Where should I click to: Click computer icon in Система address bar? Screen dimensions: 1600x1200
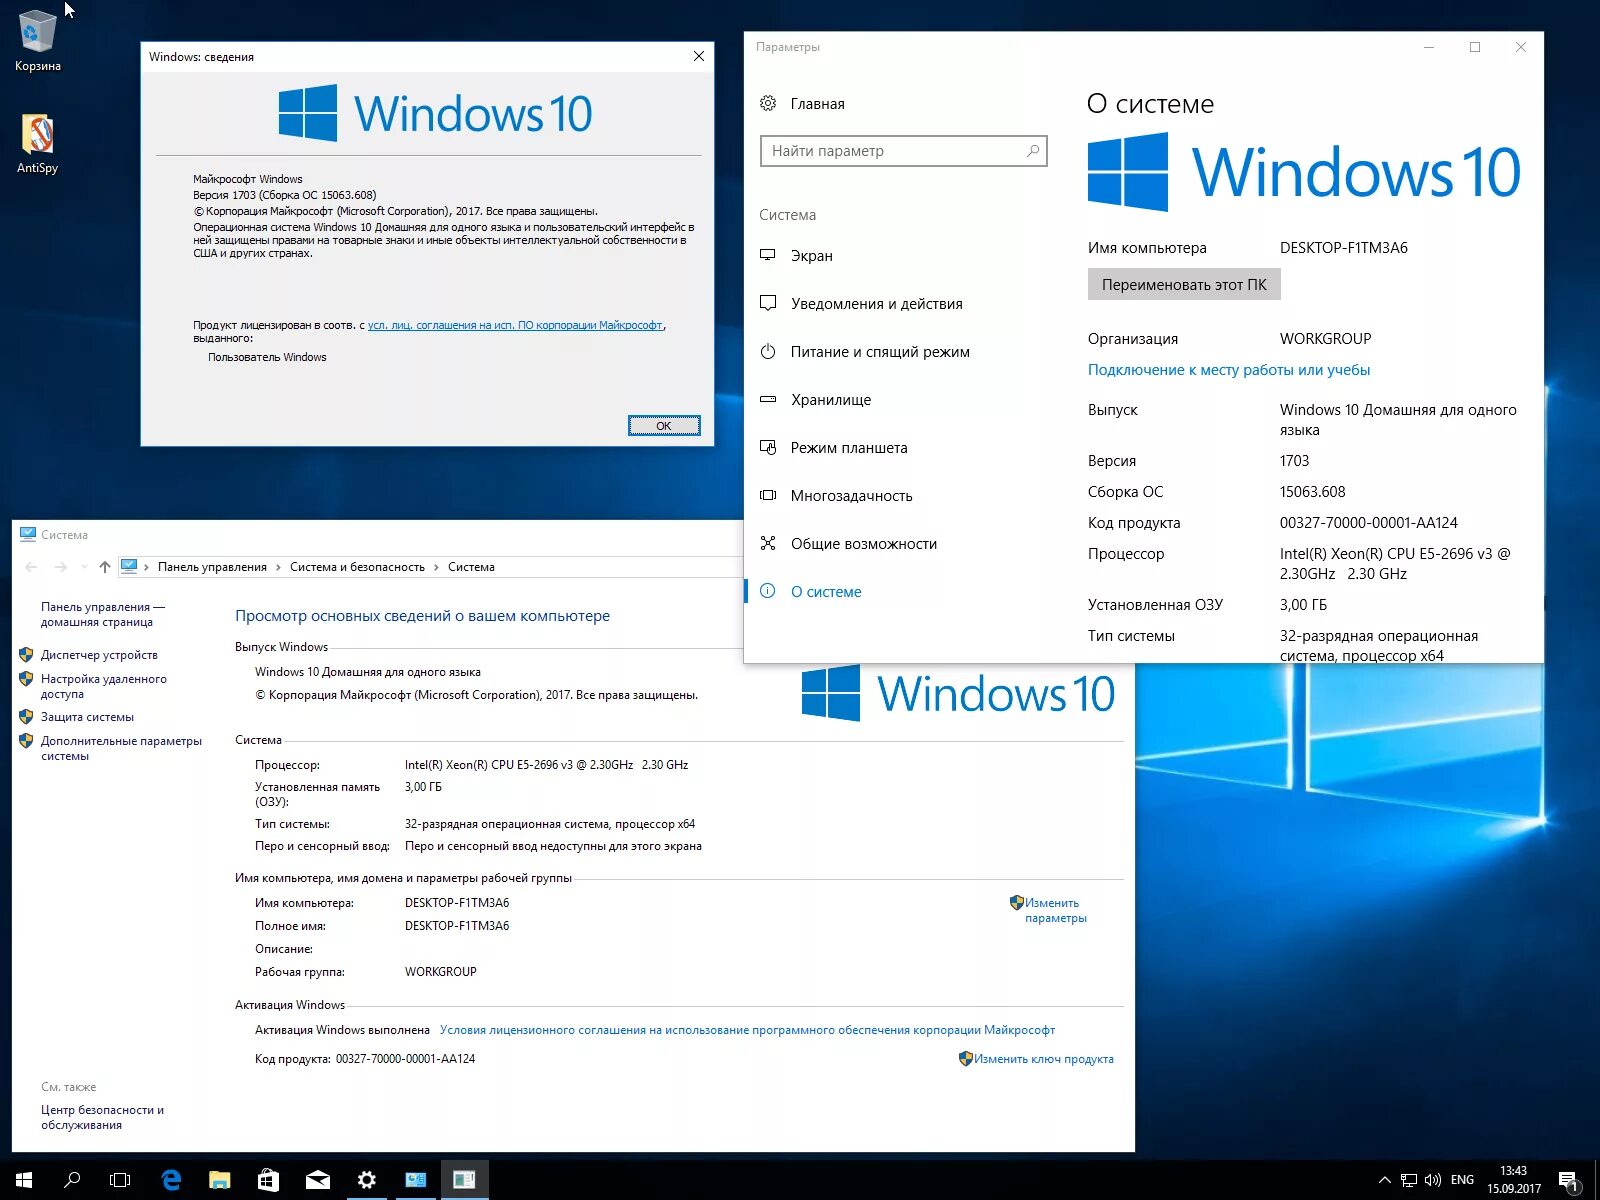[129, 566]
